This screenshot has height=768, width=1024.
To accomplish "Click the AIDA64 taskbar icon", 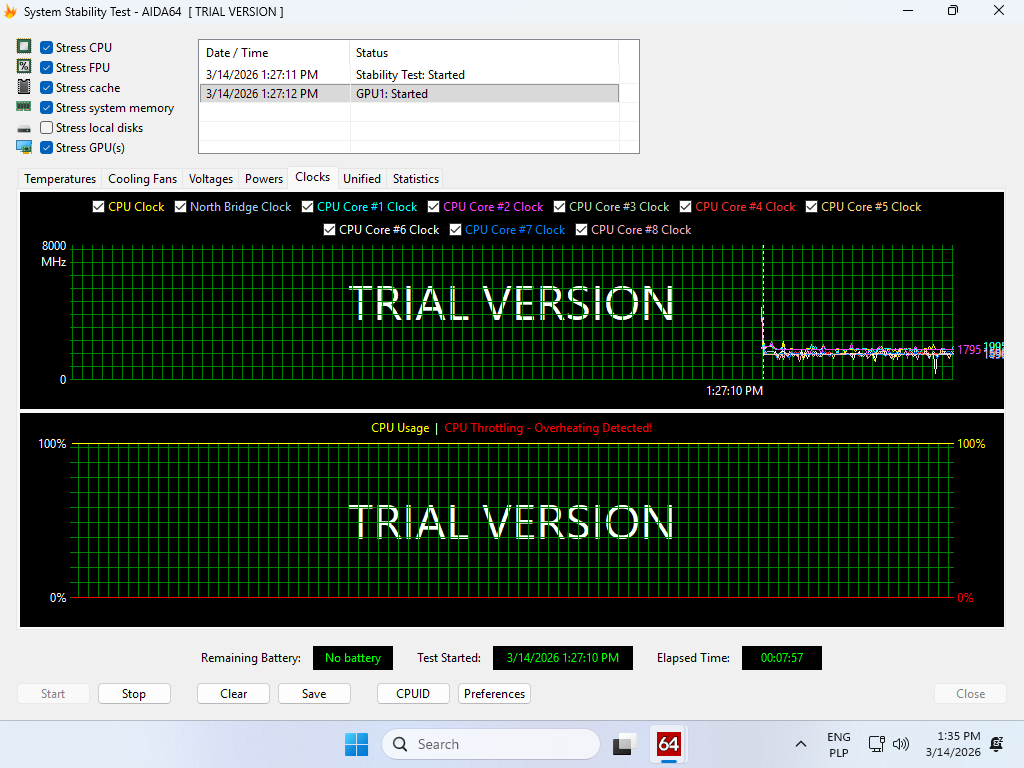I will [669, 744].
